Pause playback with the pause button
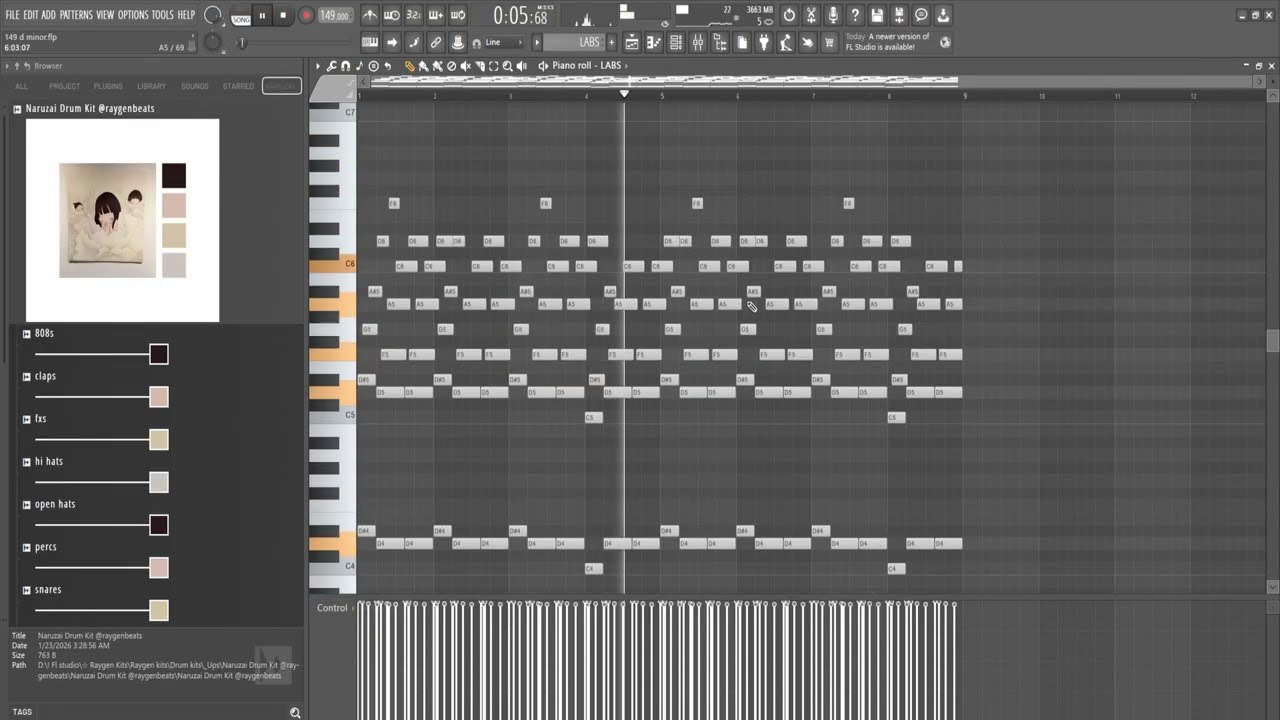The height and width of the screenshot is (720, 1280). (x=262, y=15)
